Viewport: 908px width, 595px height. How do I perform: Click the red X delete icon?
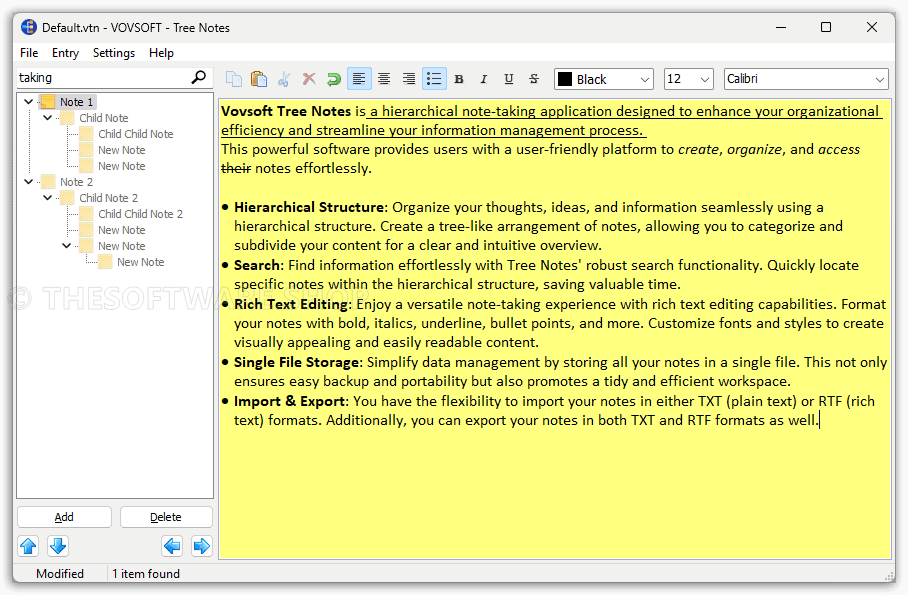pos(309,79)
